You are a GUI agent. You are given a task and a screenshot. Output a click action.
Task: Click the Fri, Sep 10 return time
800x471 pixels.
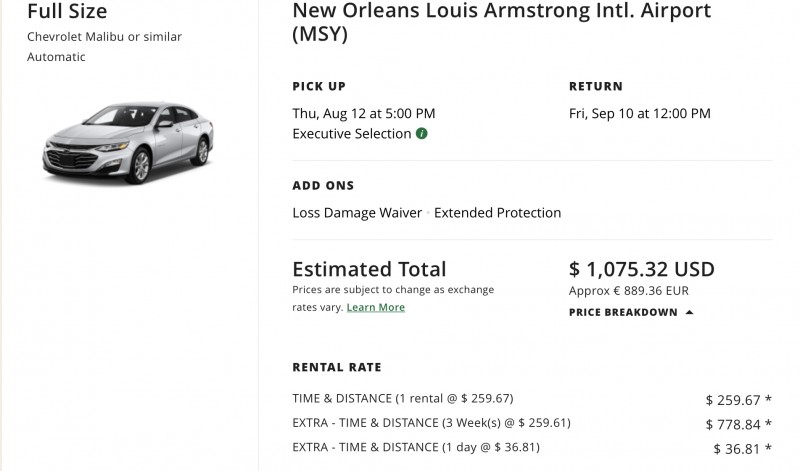tap(639, 113)
